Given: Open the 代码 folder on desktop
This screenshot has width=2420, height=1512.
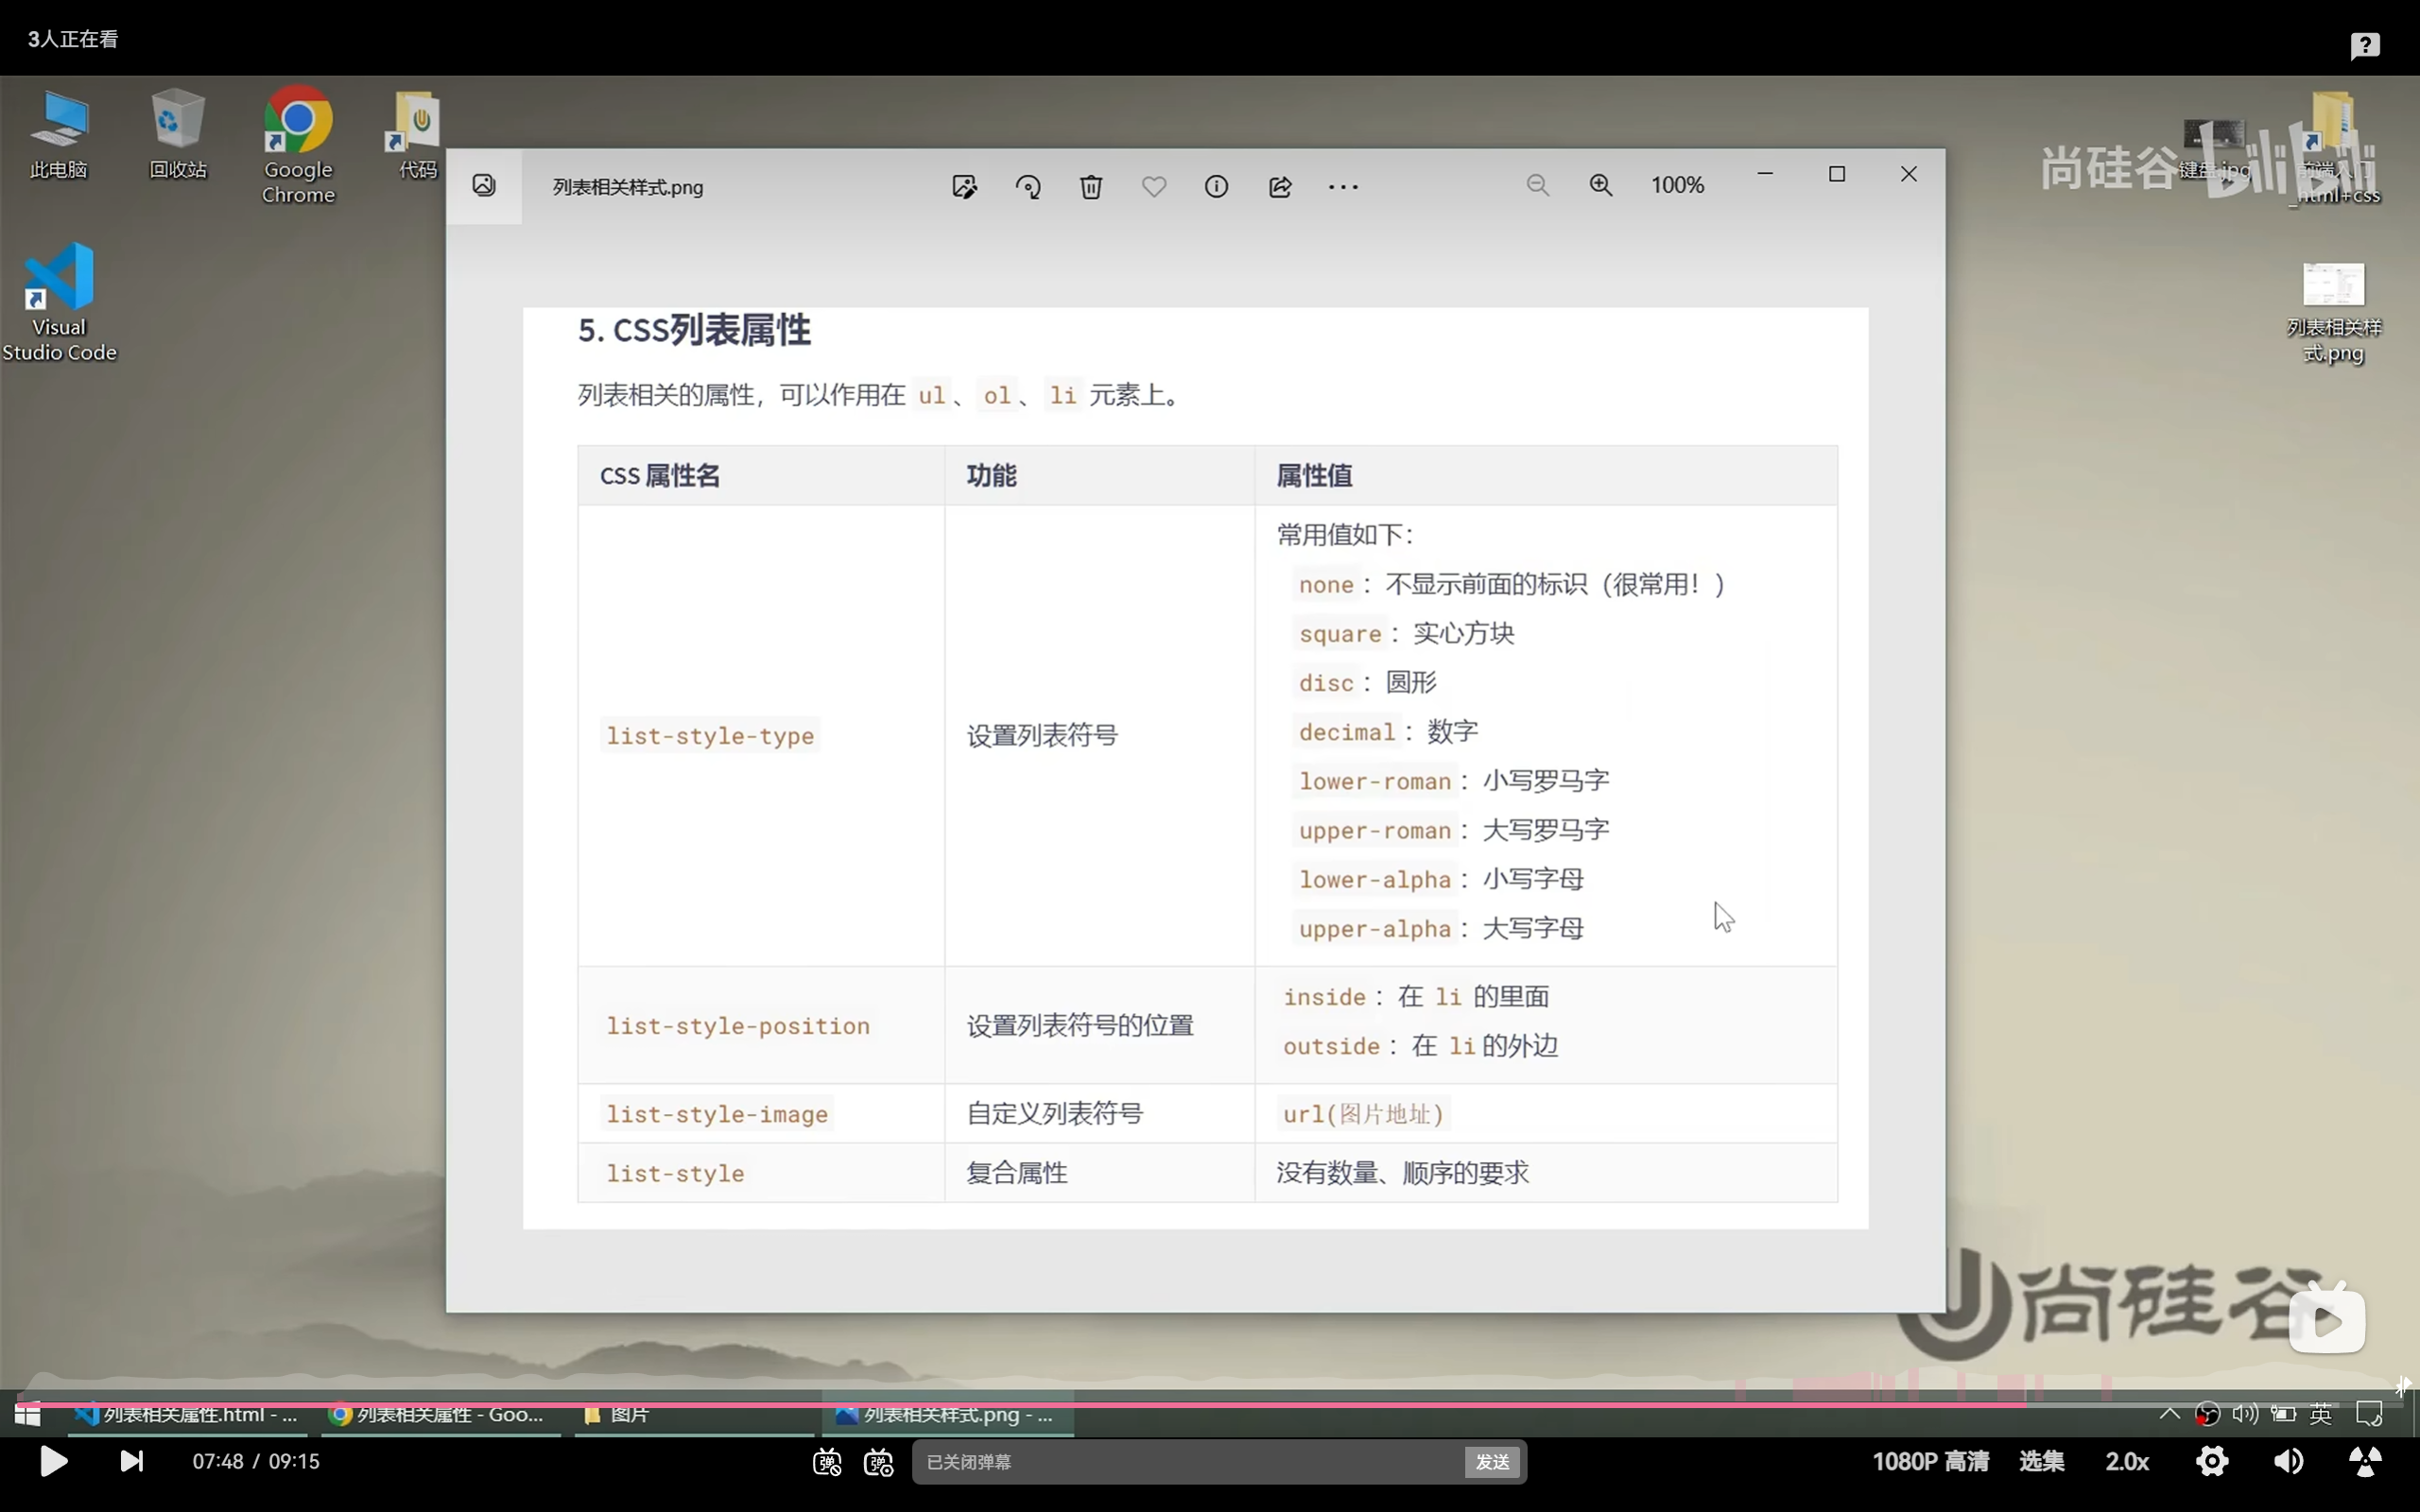Looking at the screenshot, I should 415,135.
